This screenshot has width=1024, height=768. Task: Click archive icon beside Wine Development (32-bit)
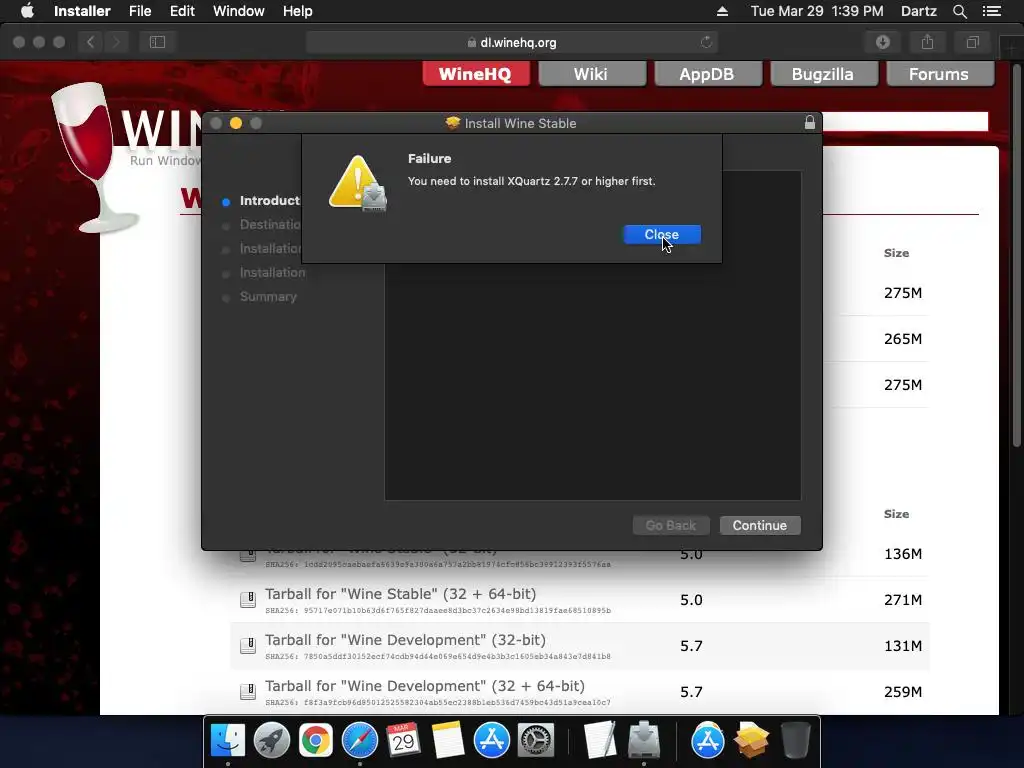pyautogui.click(x=248, y=645)
